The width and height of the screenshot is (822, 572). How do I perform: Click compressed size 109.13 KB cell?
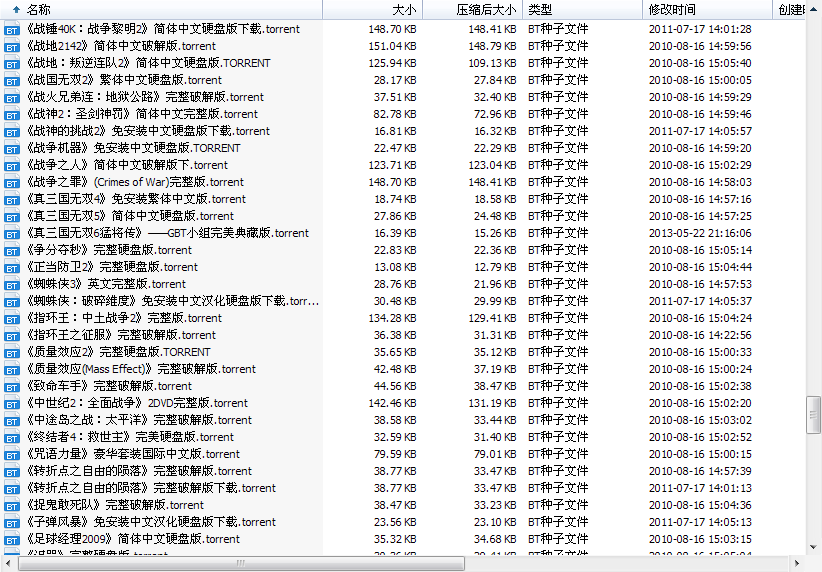(492, 63)
